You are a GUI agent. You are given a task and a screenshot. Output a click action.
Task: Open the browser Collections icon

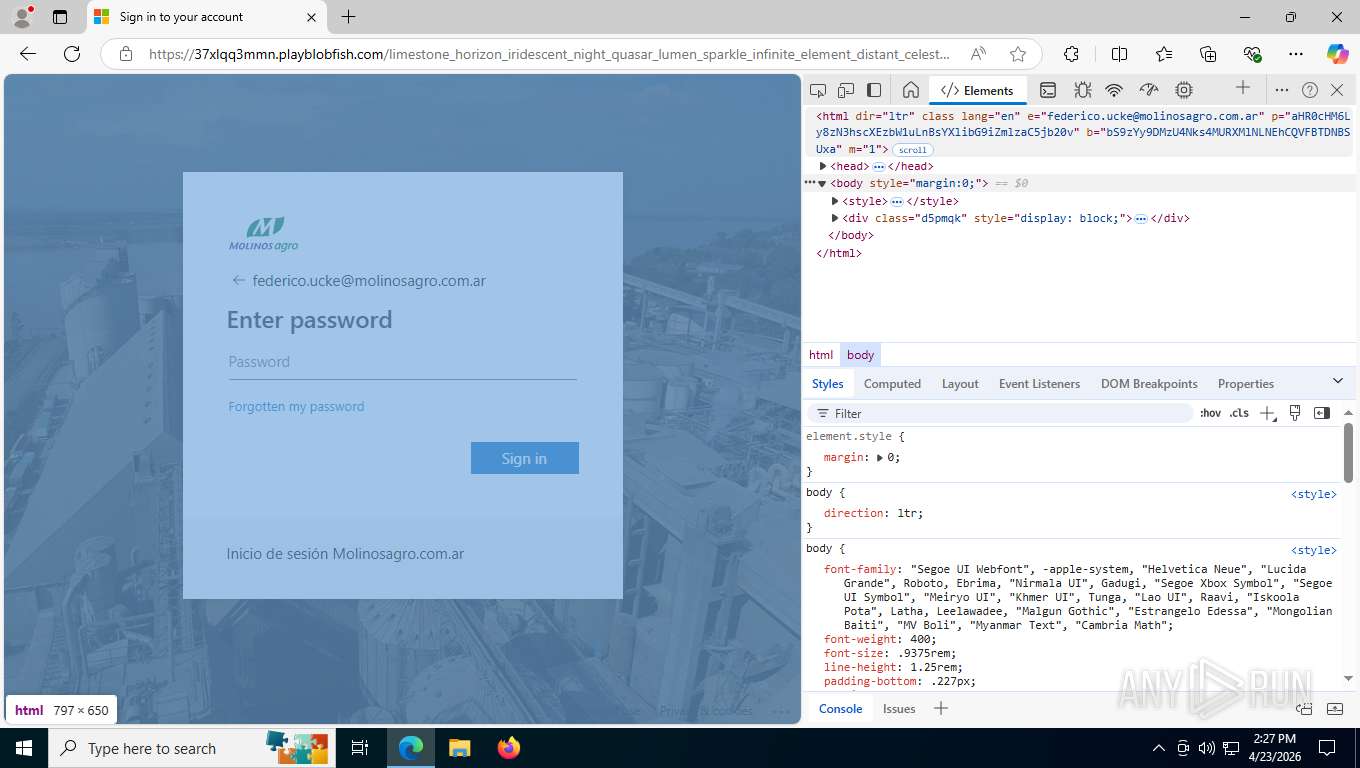click(x=1208, y=54)
